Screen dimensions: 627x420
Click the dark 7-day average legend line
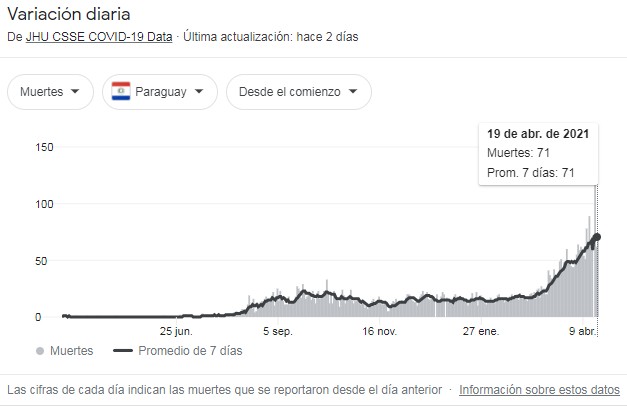(x=123, y=351)
